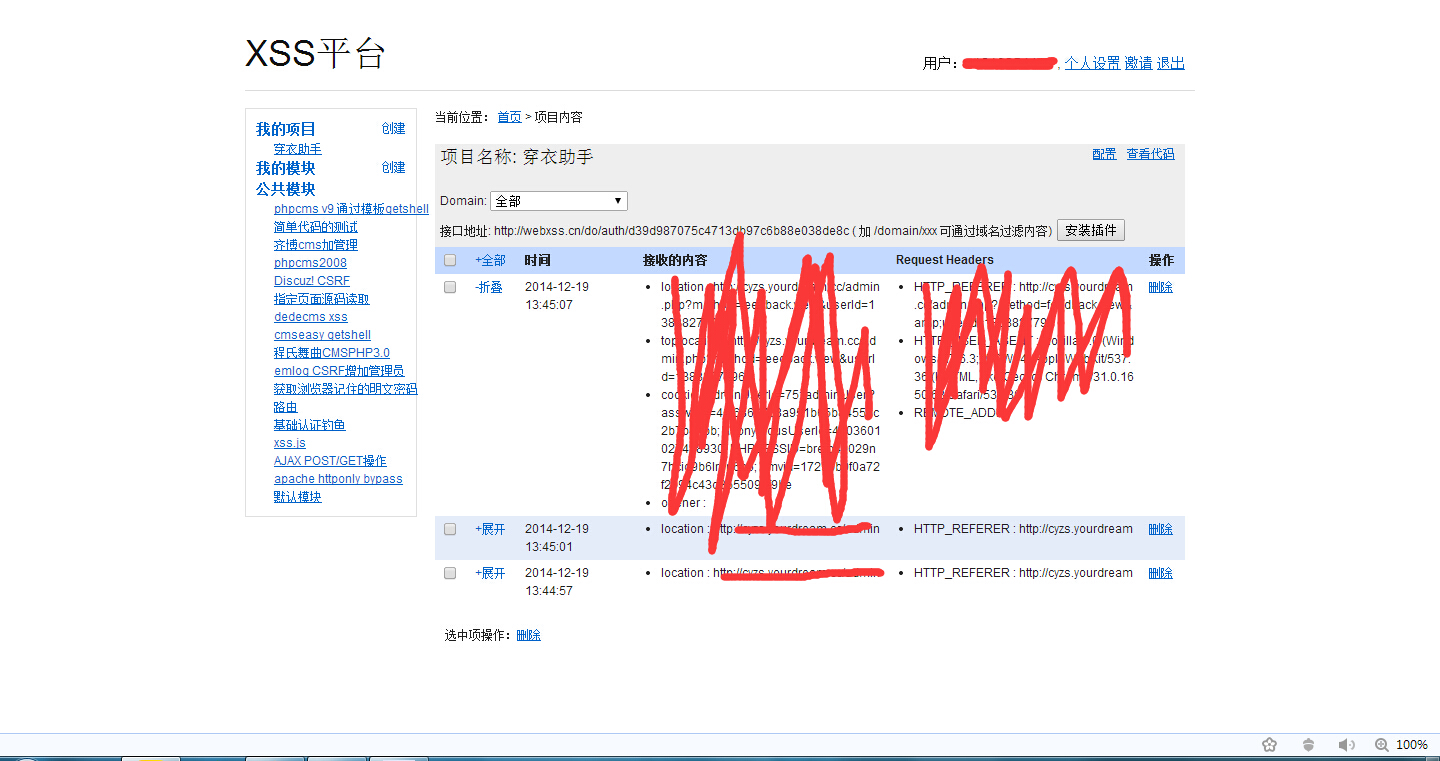Click 删除 beside 选中项操作
The height and width of the screenshot is (761, 1440).
[x=528, y=635]
